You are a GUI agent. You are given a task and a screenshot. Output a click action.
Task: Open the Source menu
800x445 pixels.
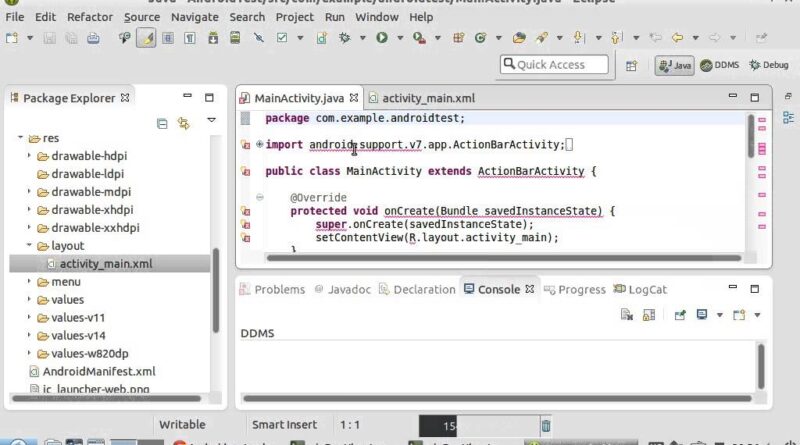pos(142,17)
